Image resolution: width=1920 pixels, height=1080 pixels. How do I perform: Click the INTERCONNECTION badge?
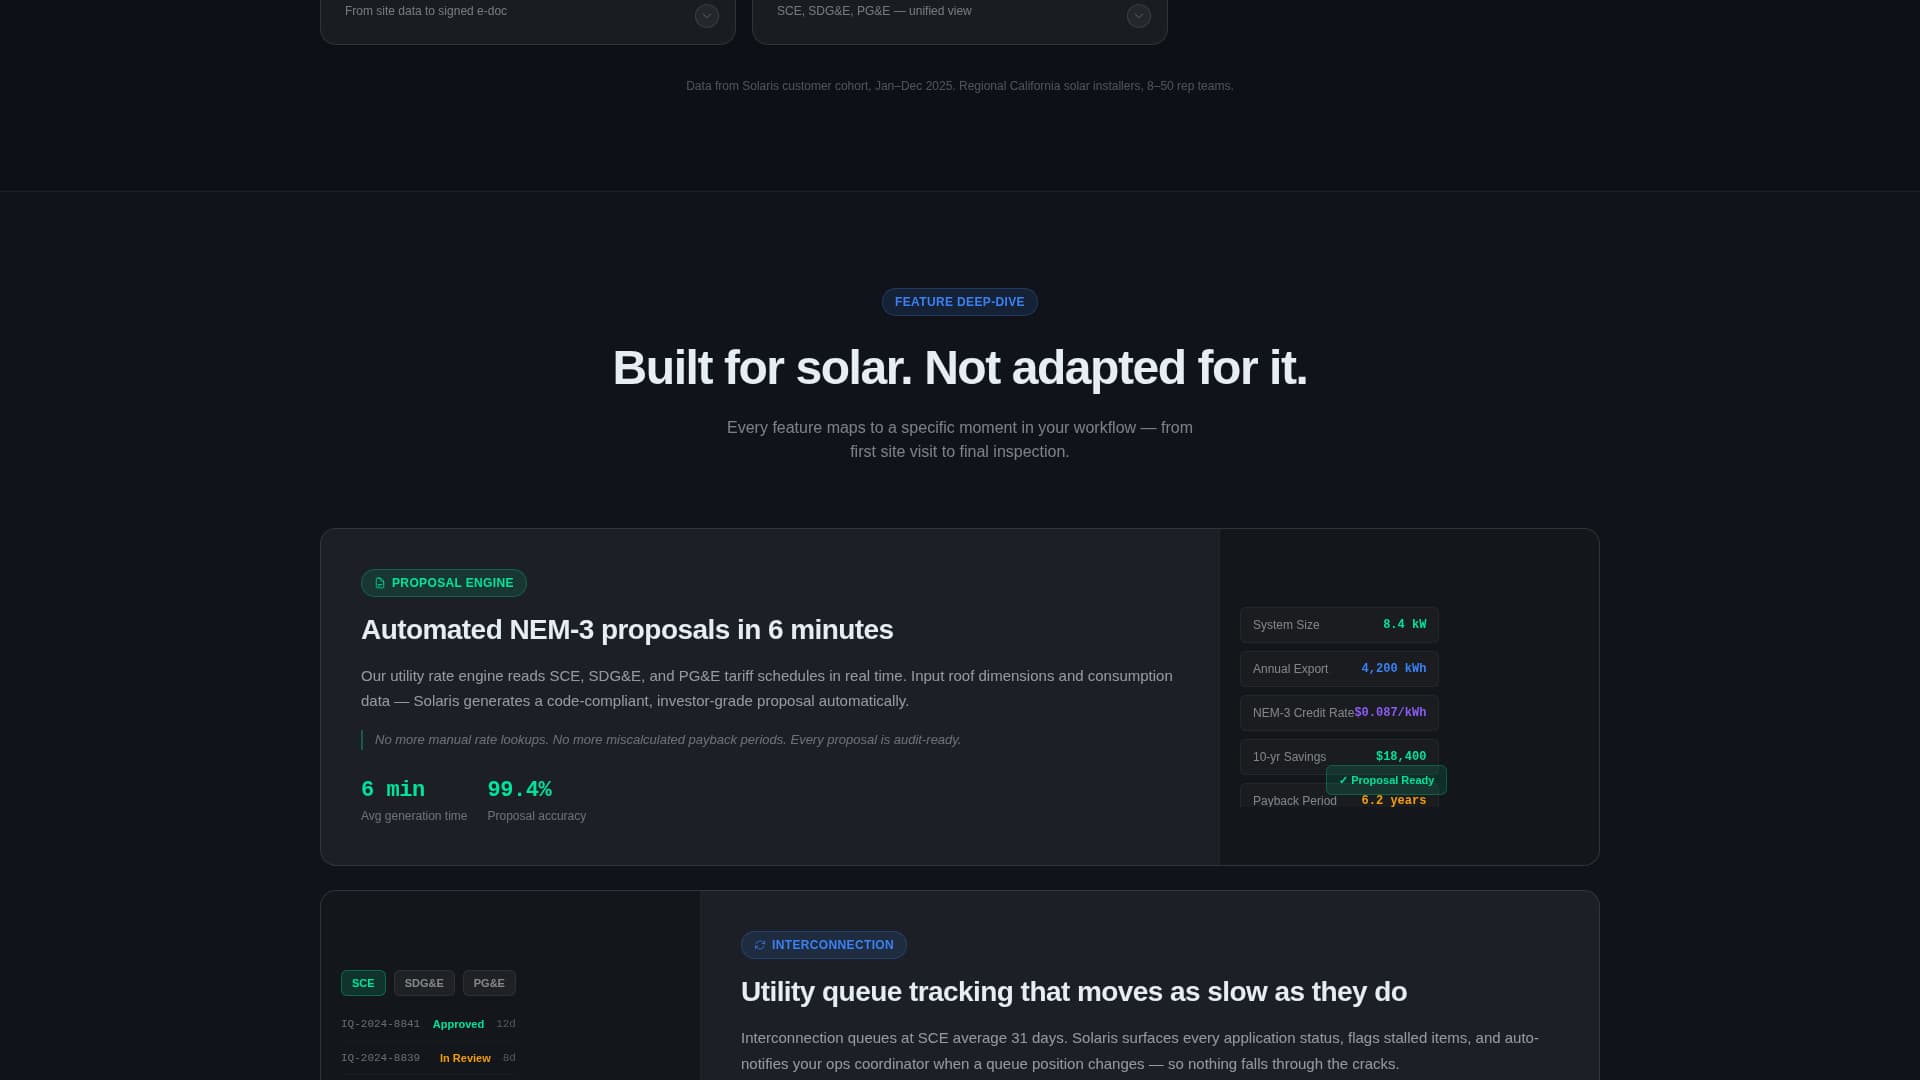[823, 944]
